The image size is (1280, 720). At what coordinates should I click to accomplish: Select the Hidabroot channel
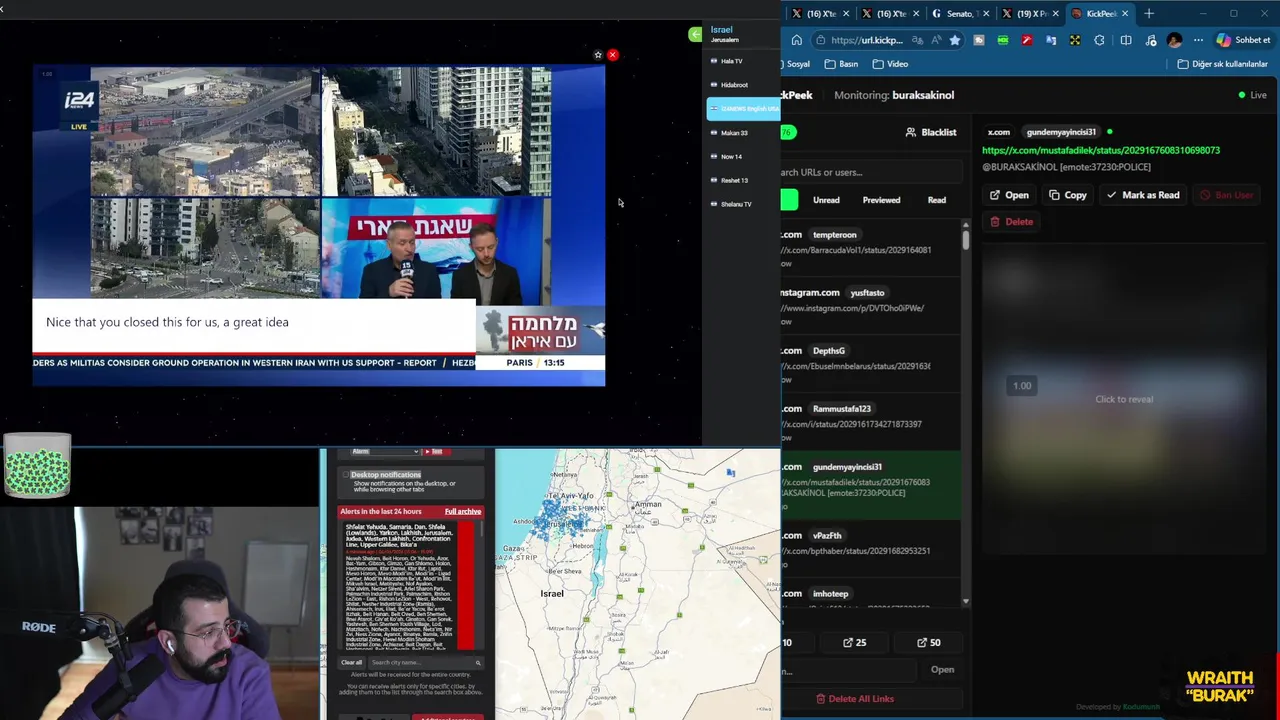[743, 85]
